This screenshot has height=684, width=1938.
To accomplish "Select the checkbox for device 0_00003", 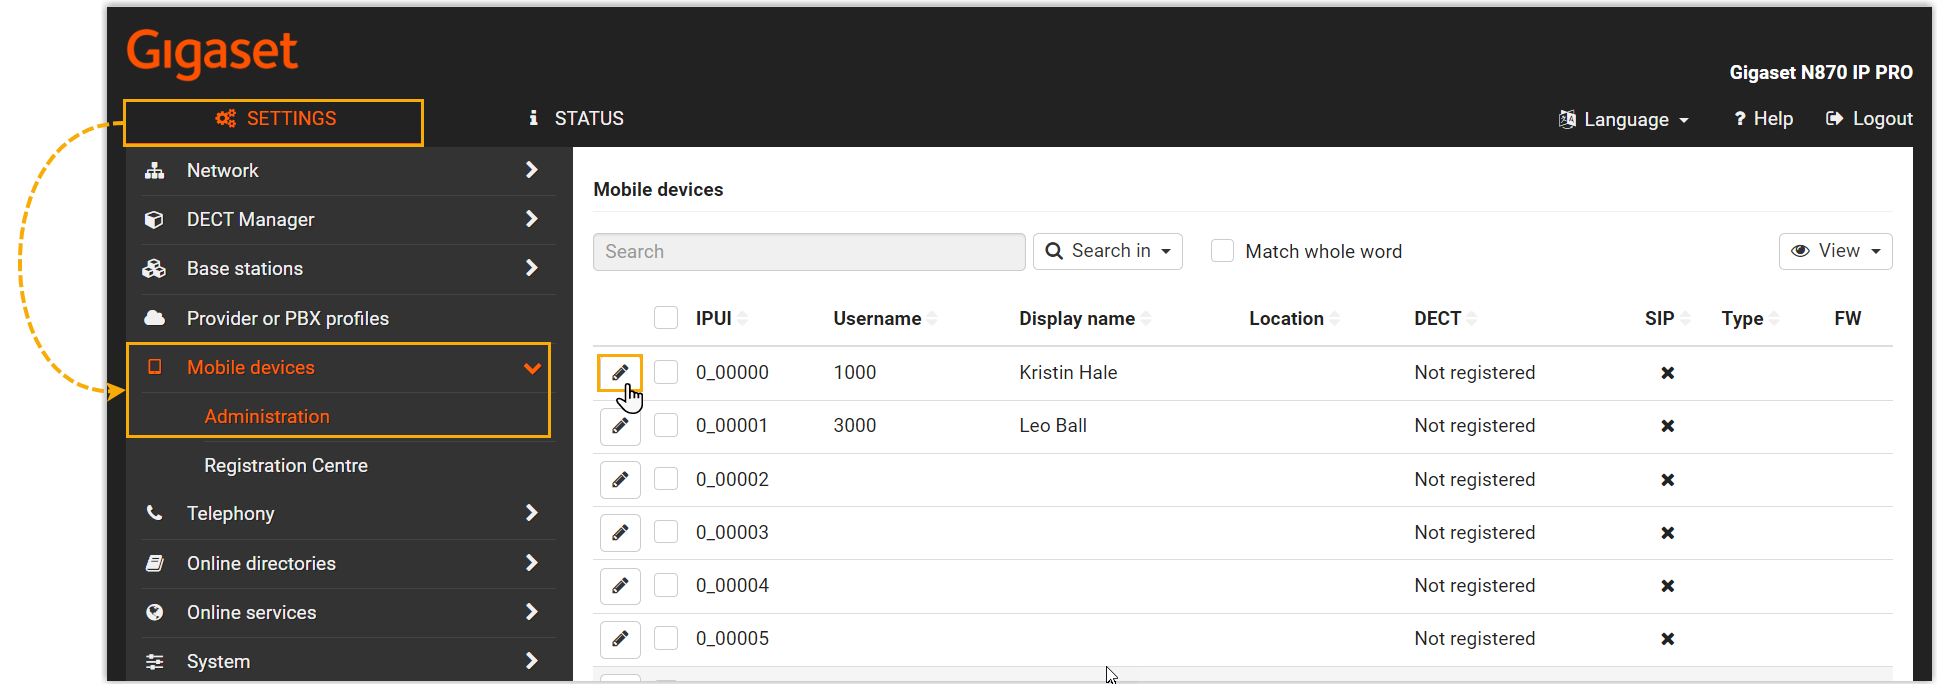I will pos(666,532).
